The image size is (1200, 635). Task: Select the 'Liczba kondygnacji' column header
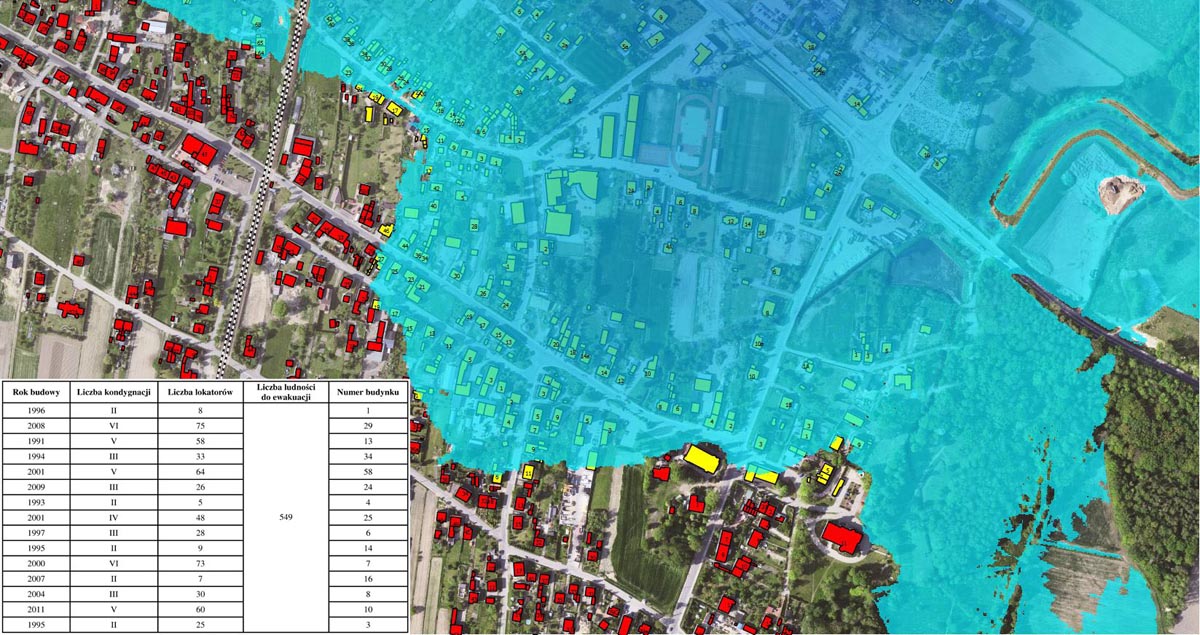(111, 392)
